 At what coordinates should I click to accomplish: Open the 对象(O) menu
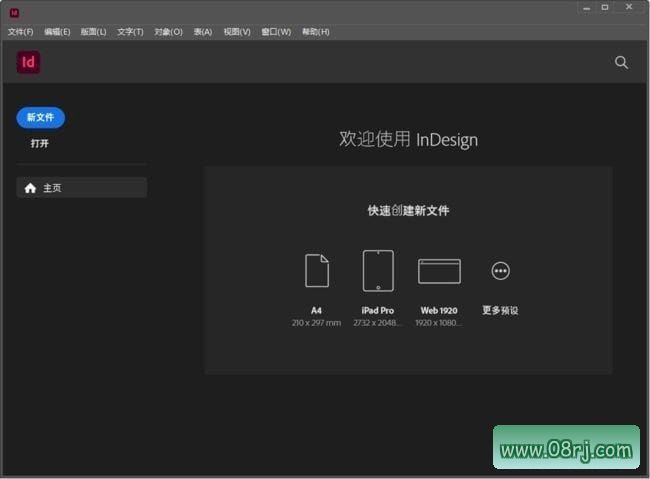[x=168, y=32]
